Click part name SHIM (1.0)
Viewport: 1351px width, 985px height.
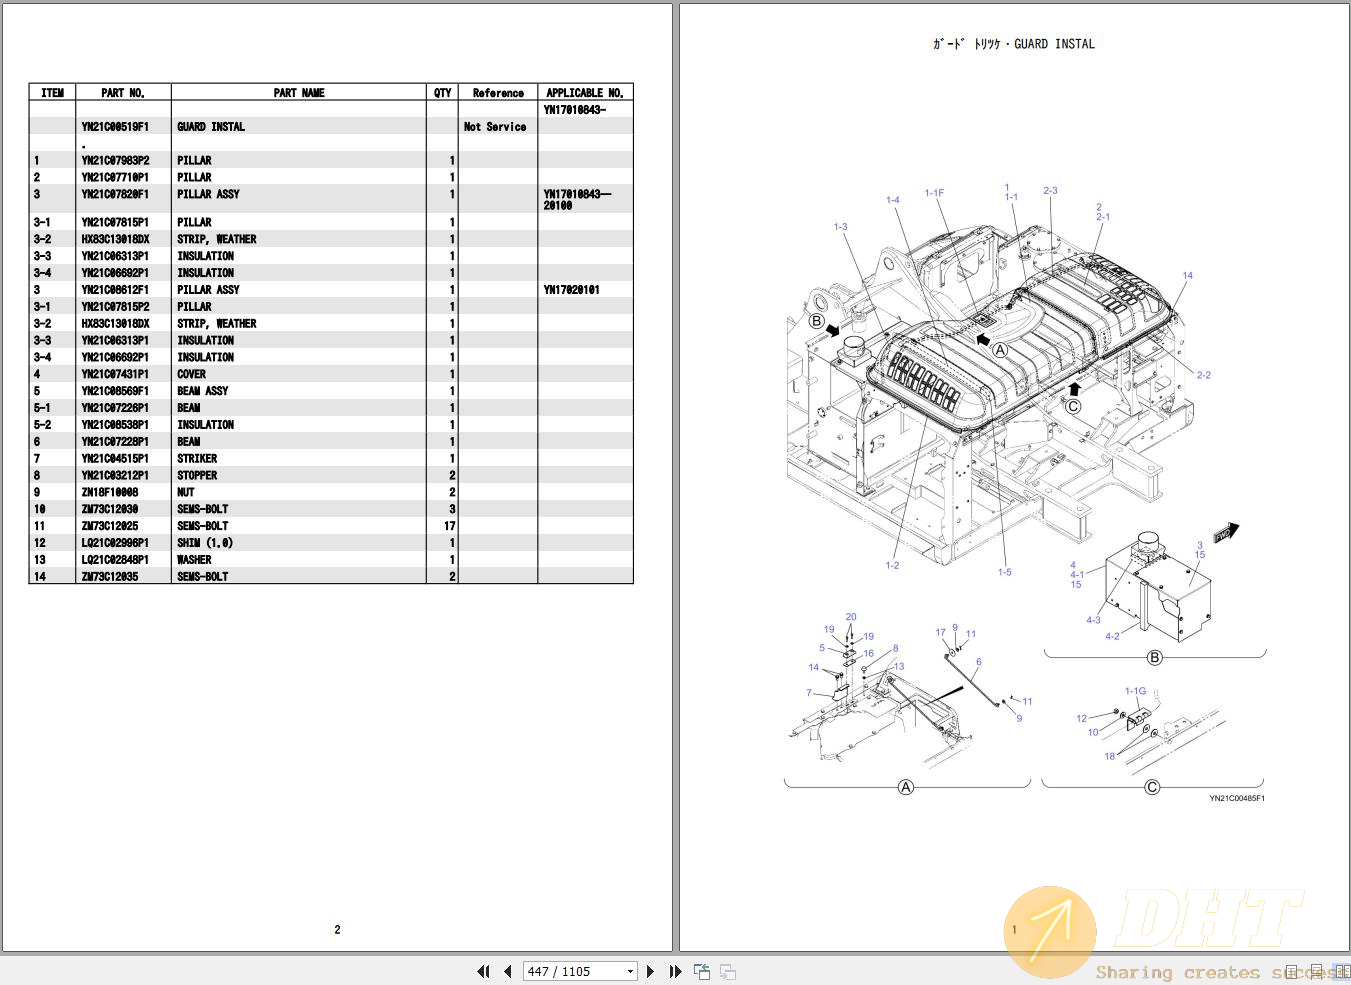click(x=205, y=543)
